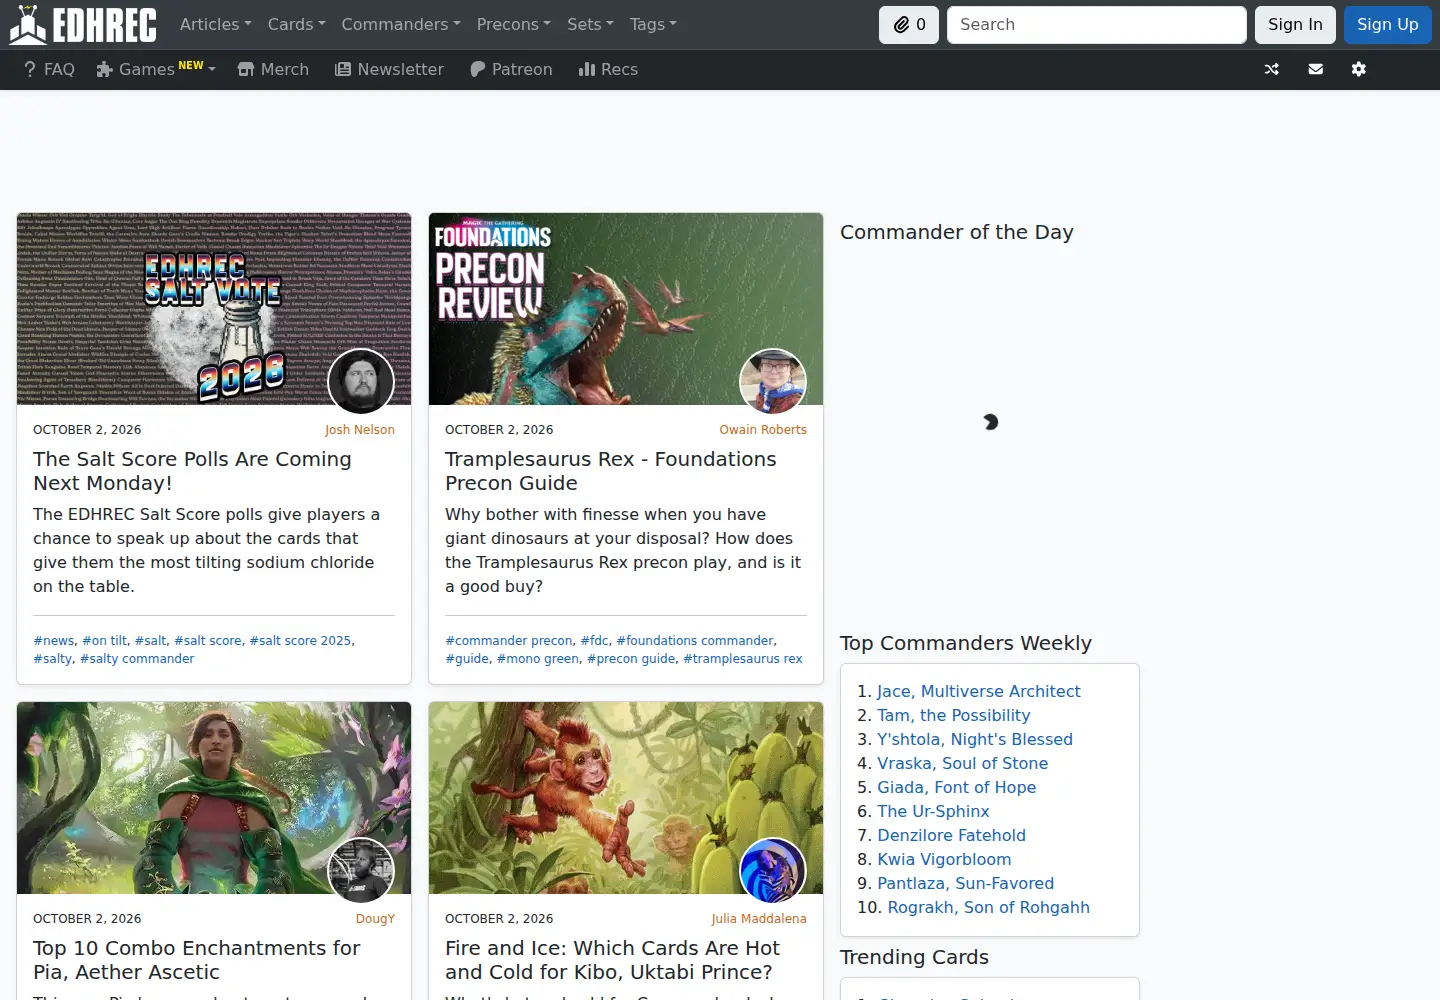Click Josh Nelson's author avatar
1440x1000 pixels.
(x=361, y=381)
